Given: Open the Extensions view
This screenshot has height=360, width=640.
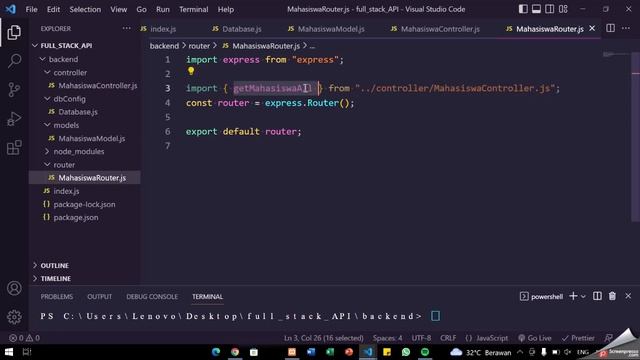Looking at the screenshot, I should tap(14, 147).
